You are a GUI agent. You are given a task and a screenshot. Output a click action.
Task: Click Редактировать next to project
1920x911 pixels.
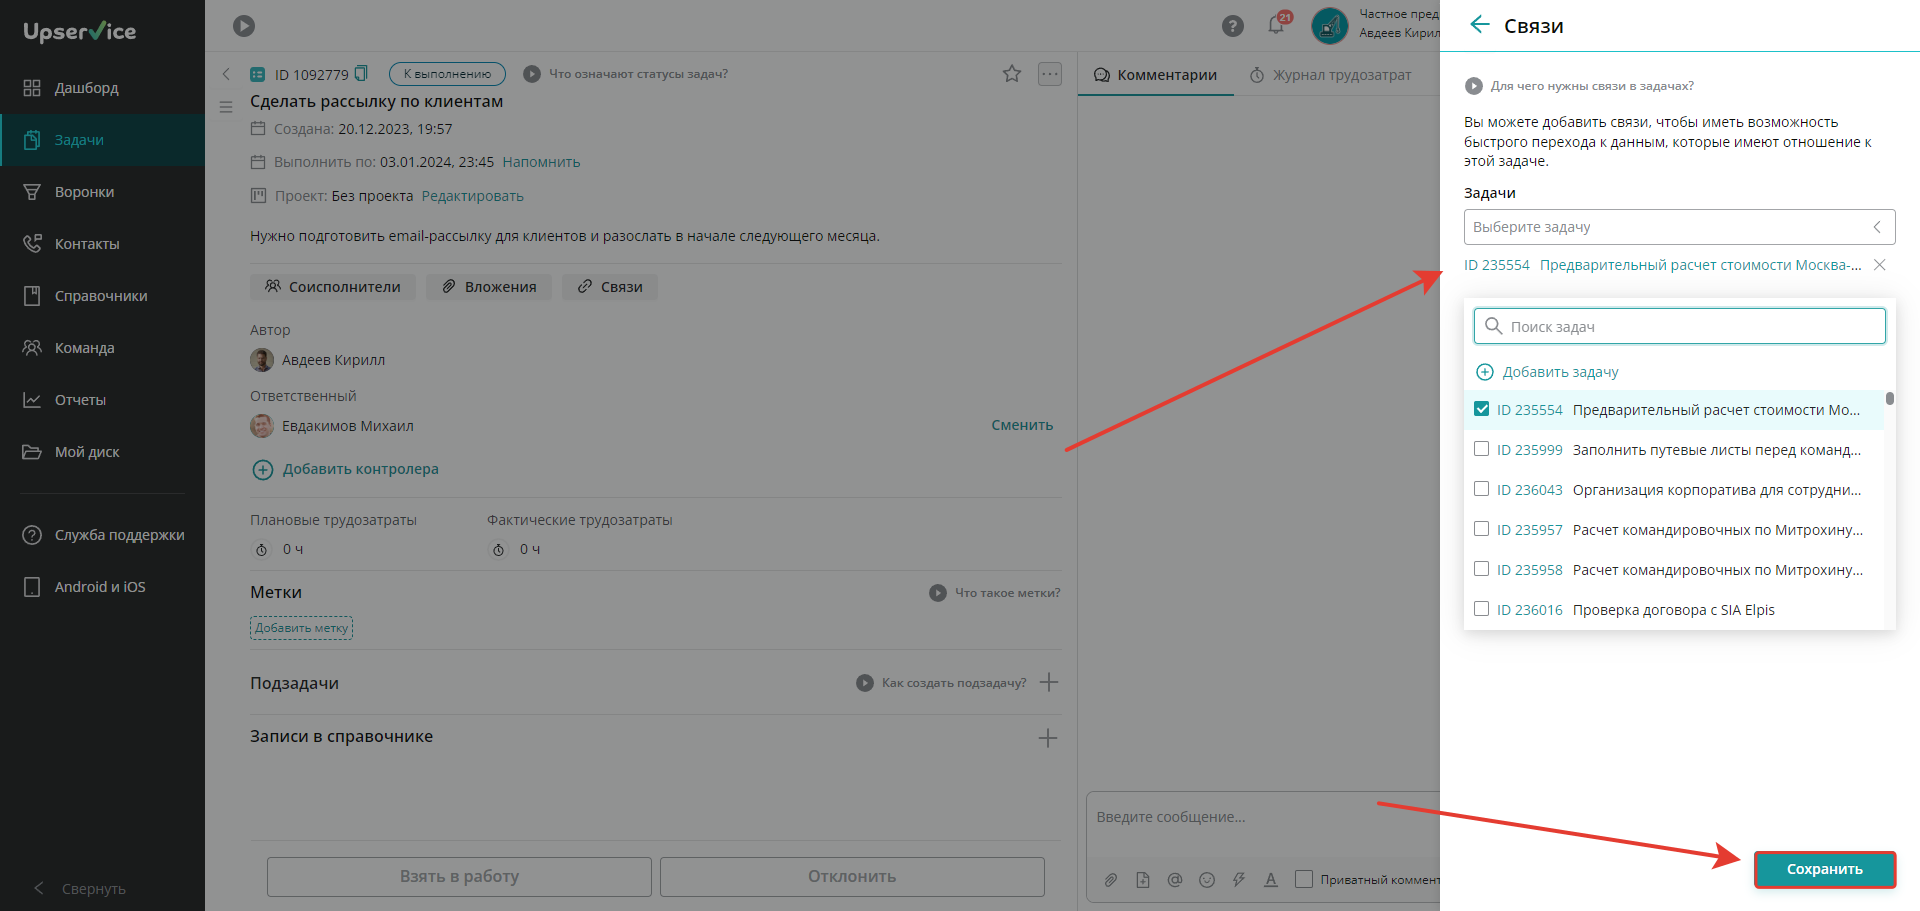click(x=473, y=196)
